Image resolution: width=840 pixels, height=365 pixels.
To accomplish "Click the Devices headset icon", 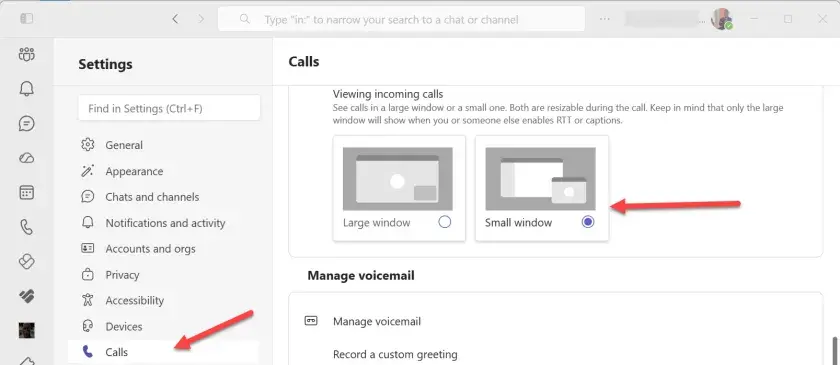I will [x=87, y=326].
